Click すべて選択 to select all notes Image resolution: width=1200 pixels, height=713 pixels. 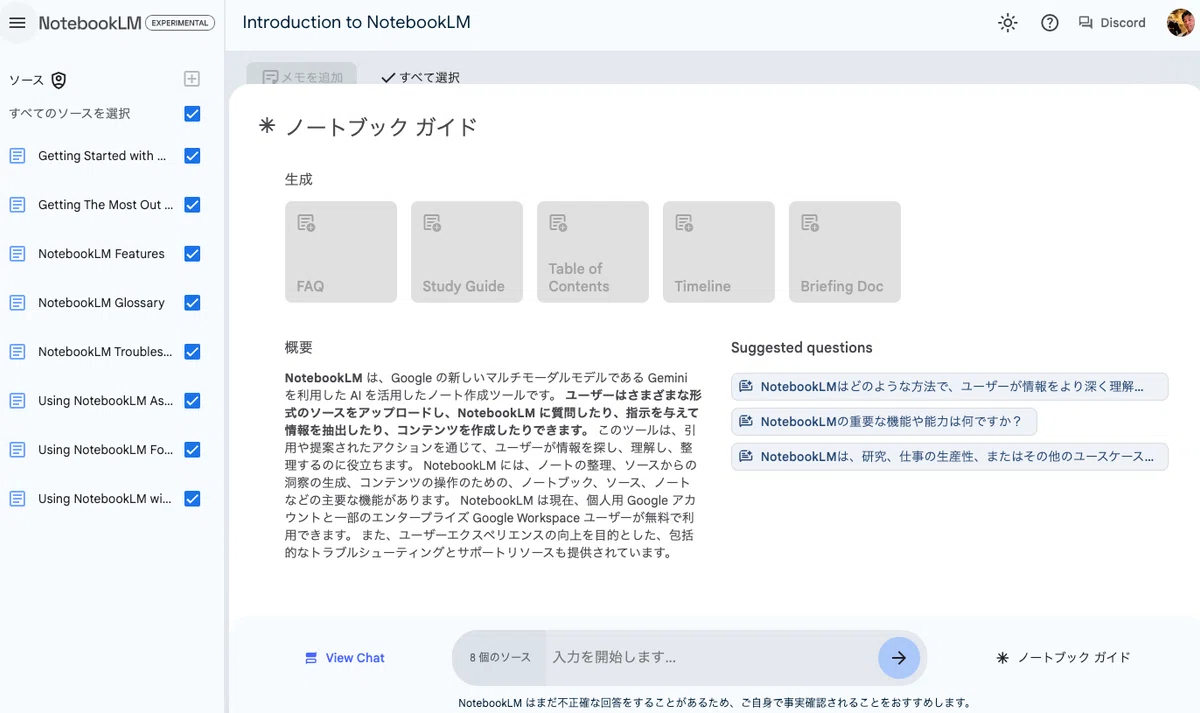pos(421,77)
